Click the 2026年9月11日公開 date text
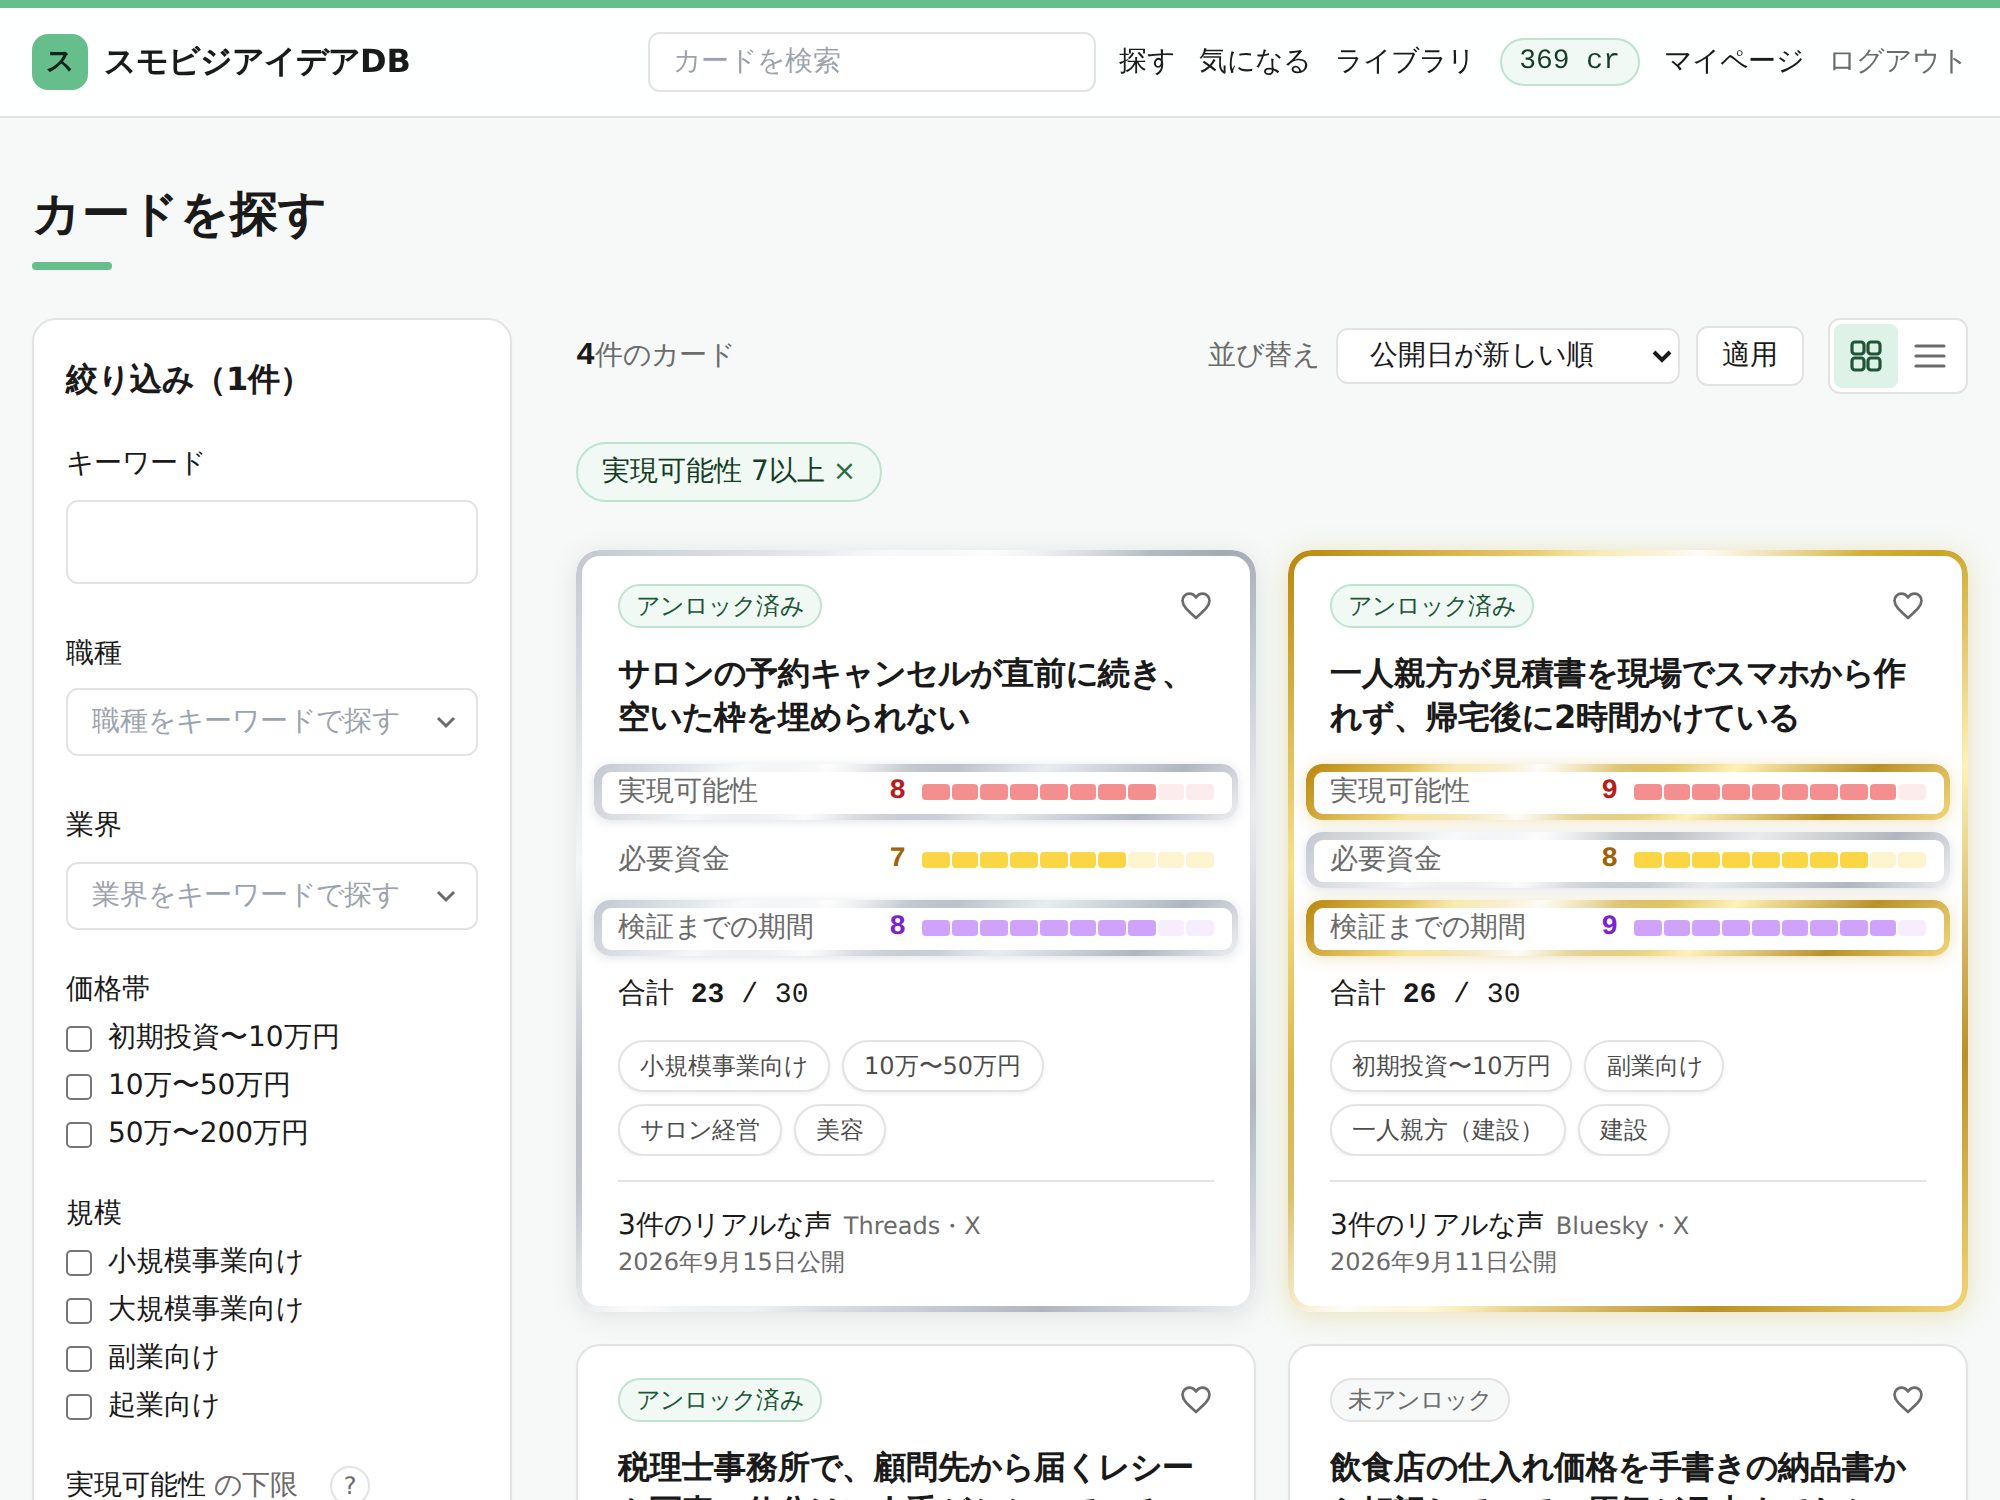This screenshot has height=1500, width=2000. tap(1444, 1262)
